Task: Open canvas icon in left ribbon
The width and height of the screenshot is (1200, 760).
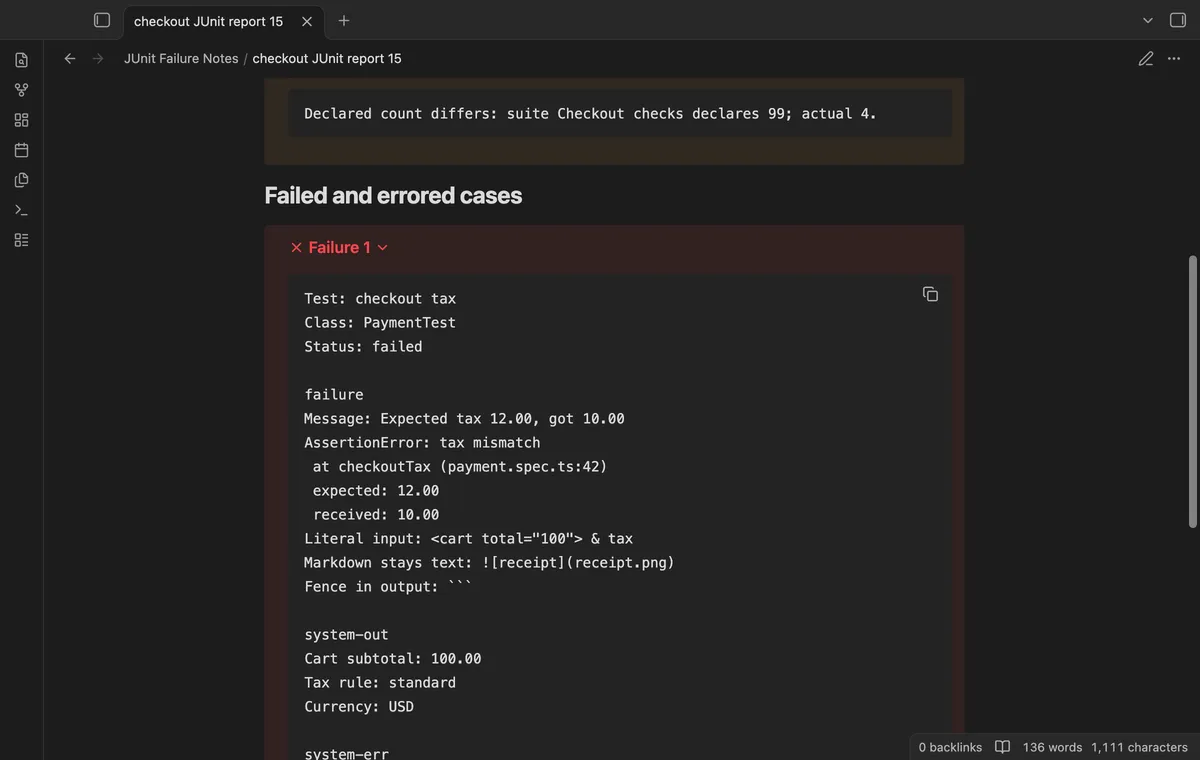Action: pyautogui.click(x=21, y=120)
